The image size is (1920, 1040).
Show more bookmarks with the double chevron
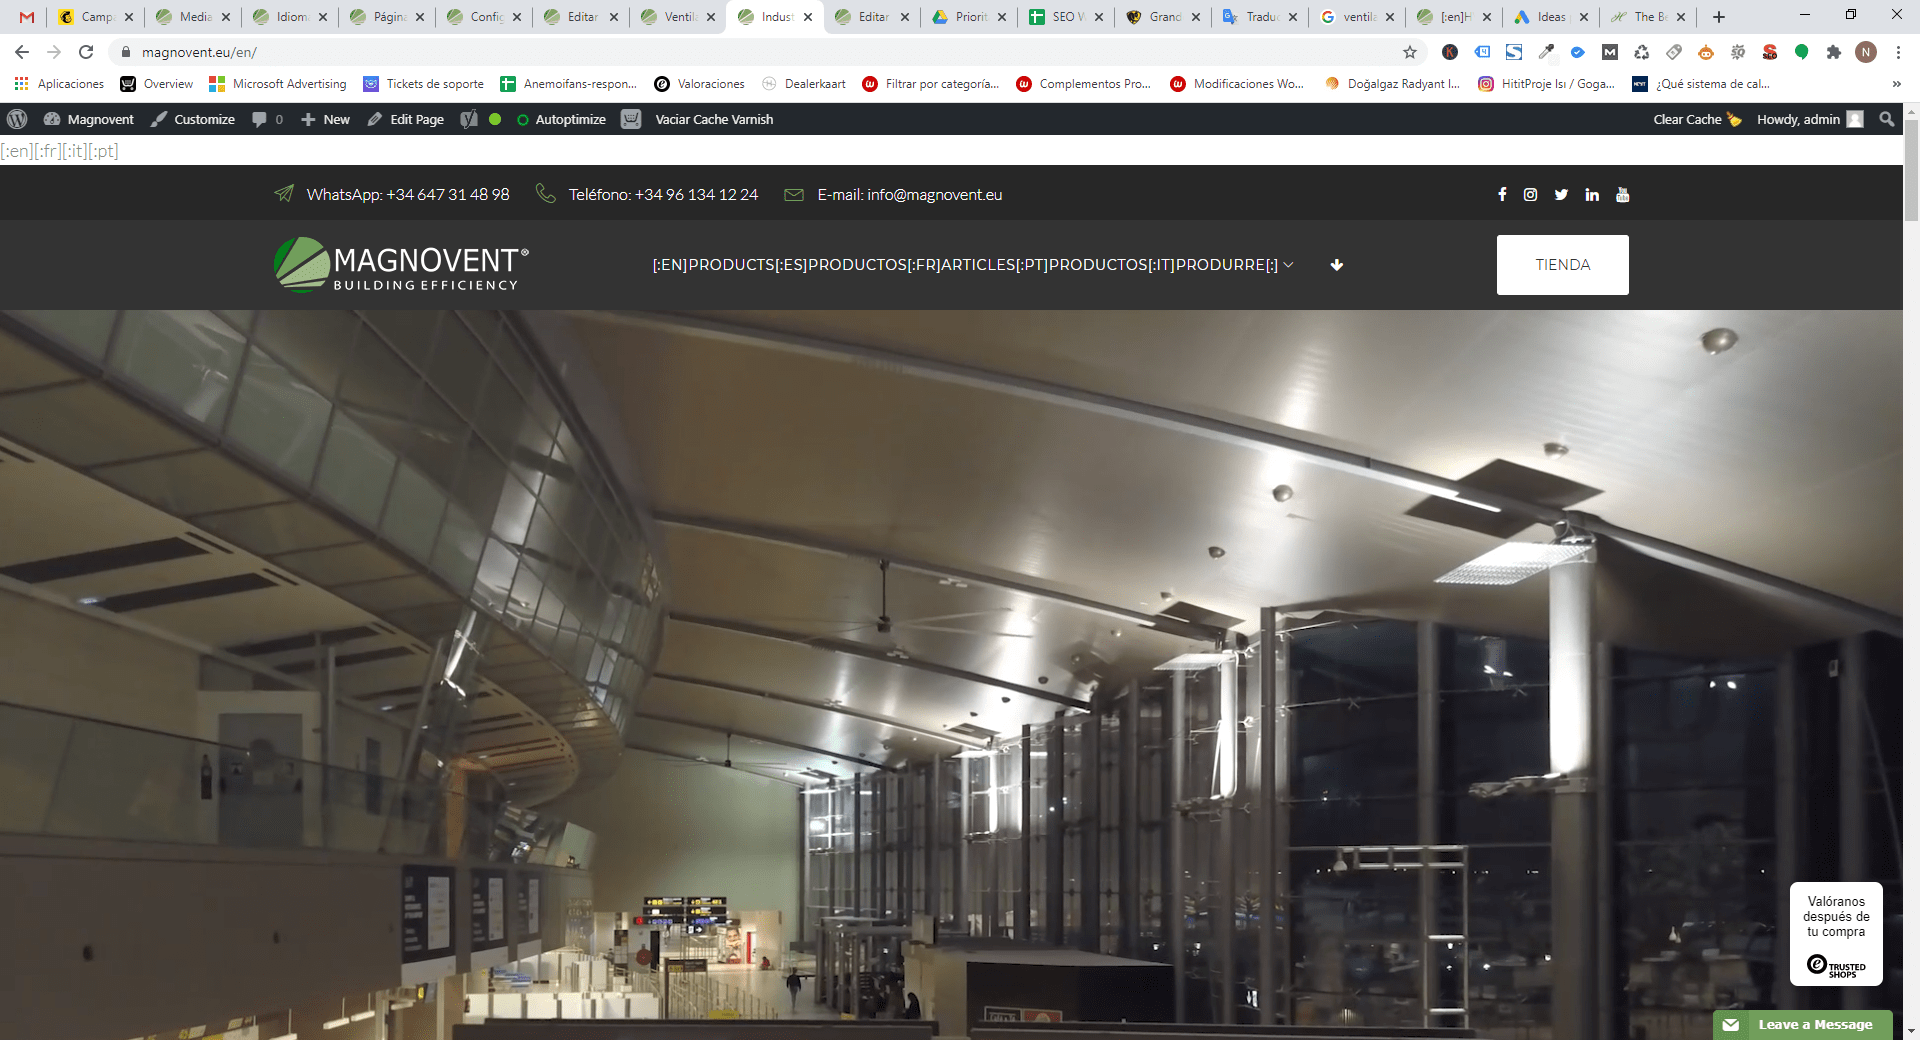1897,84
